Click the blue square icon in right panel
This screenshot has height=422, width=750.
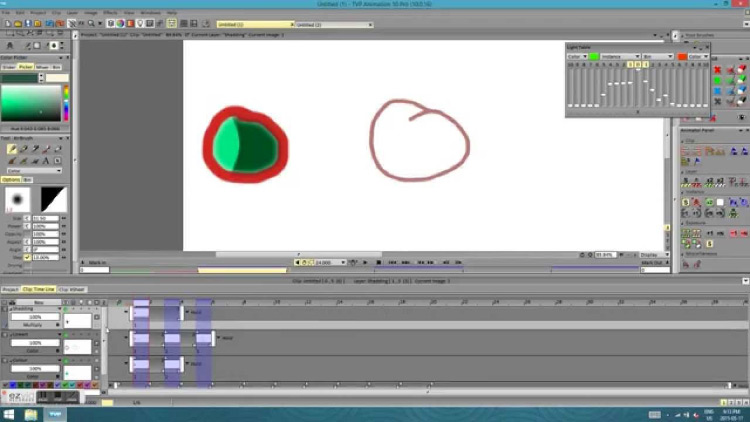(717, 91)
